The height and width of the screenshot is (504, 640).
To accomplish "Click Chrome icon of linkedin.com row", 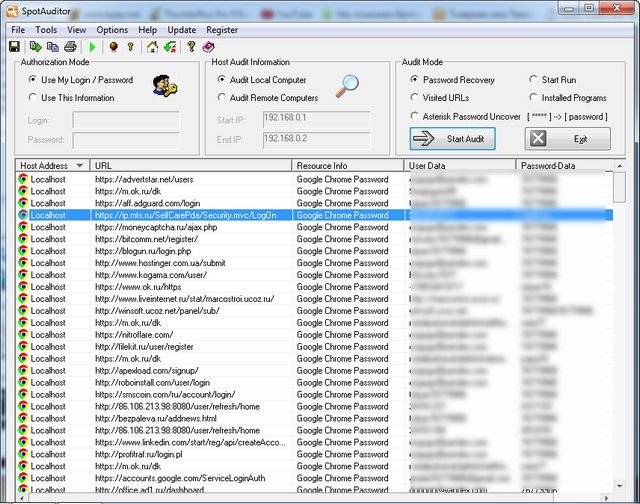I will (23, 442).
